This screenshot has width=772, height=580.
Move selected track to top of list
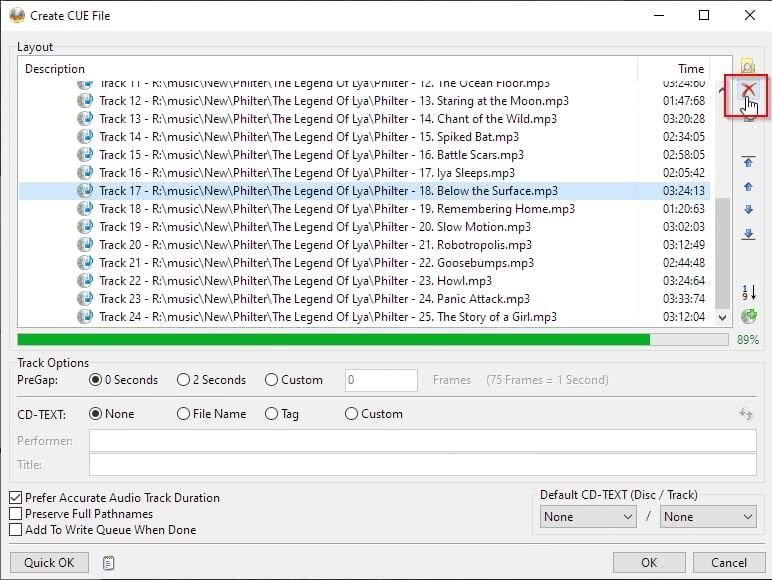click(748, 161)
